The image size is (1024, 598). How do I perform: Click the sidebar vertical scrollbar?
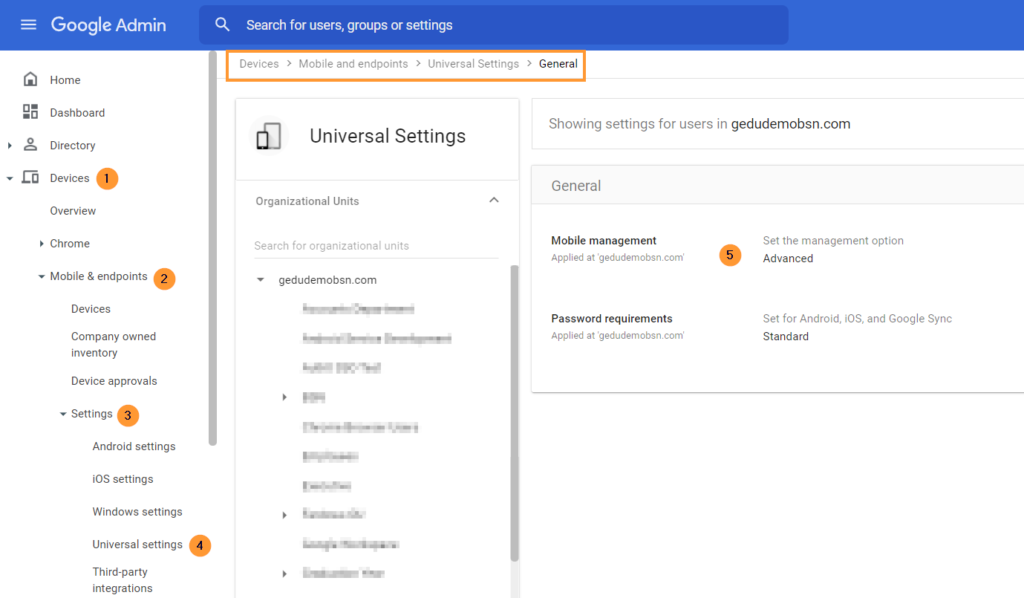point(212,248)
